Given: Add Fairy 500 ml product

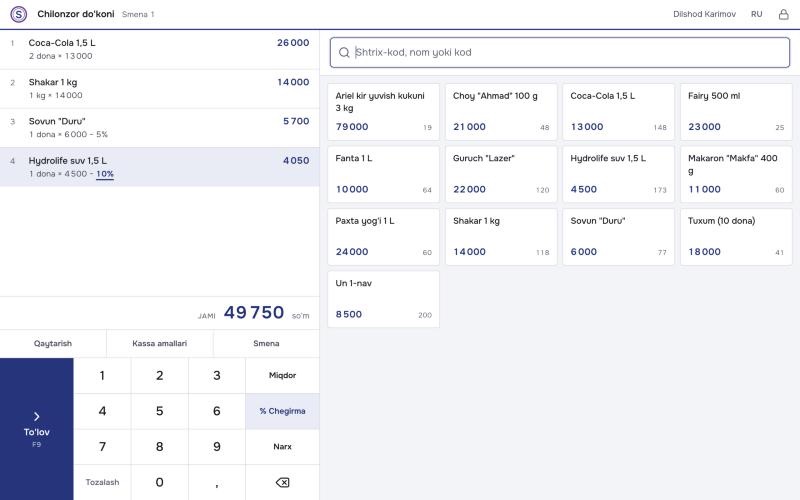Looking at the screenshot, I should [736, 112].
